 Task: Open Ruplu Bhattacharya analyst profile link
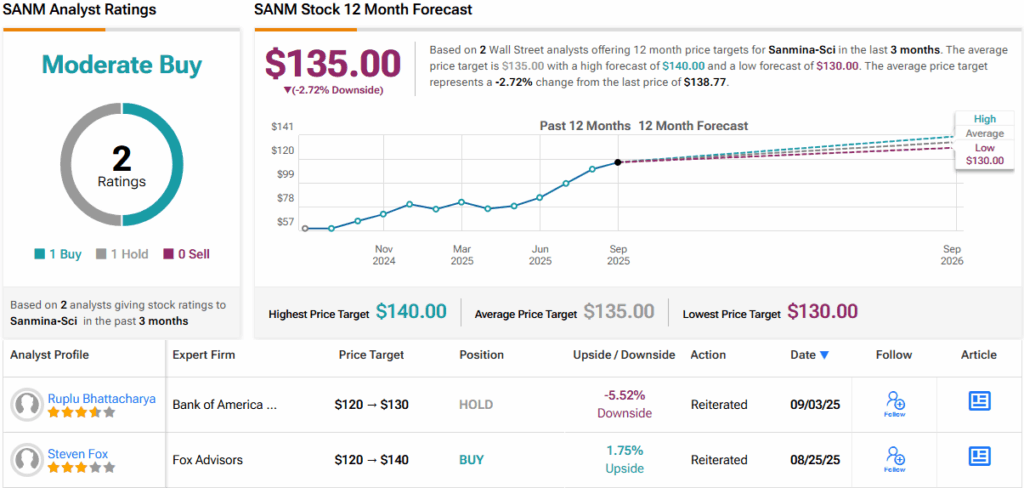coord(102,398)
